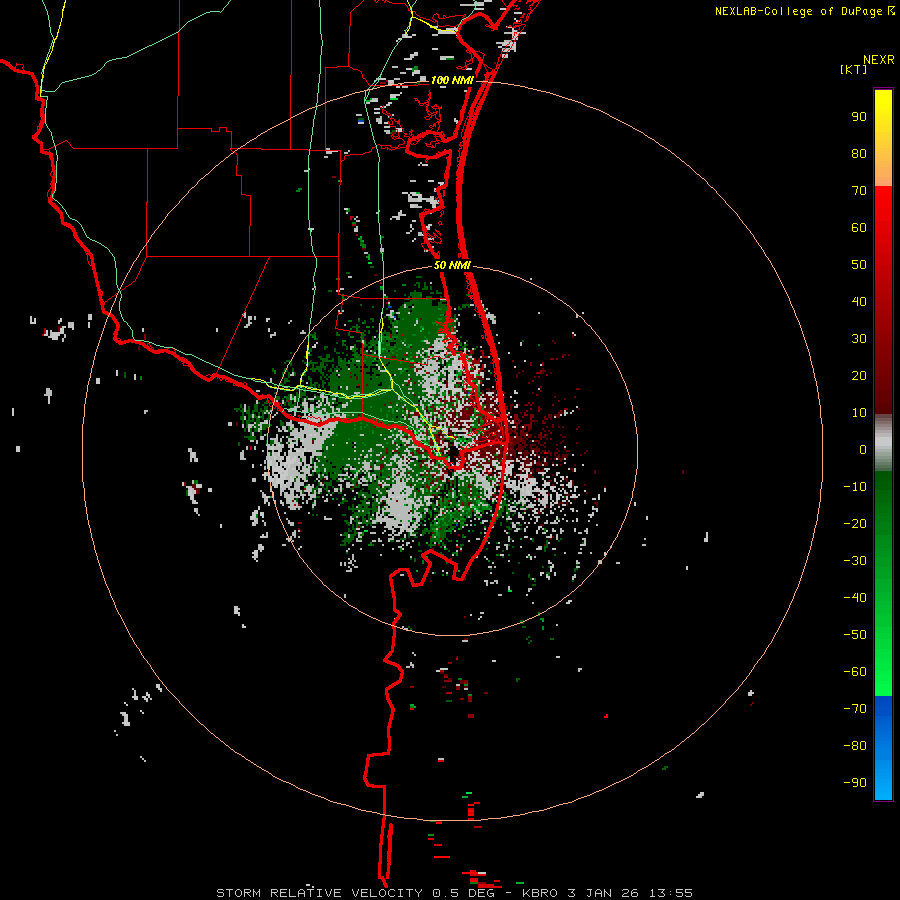
Task: Click the positive 70 scale value
Action: tap(859, 191)
